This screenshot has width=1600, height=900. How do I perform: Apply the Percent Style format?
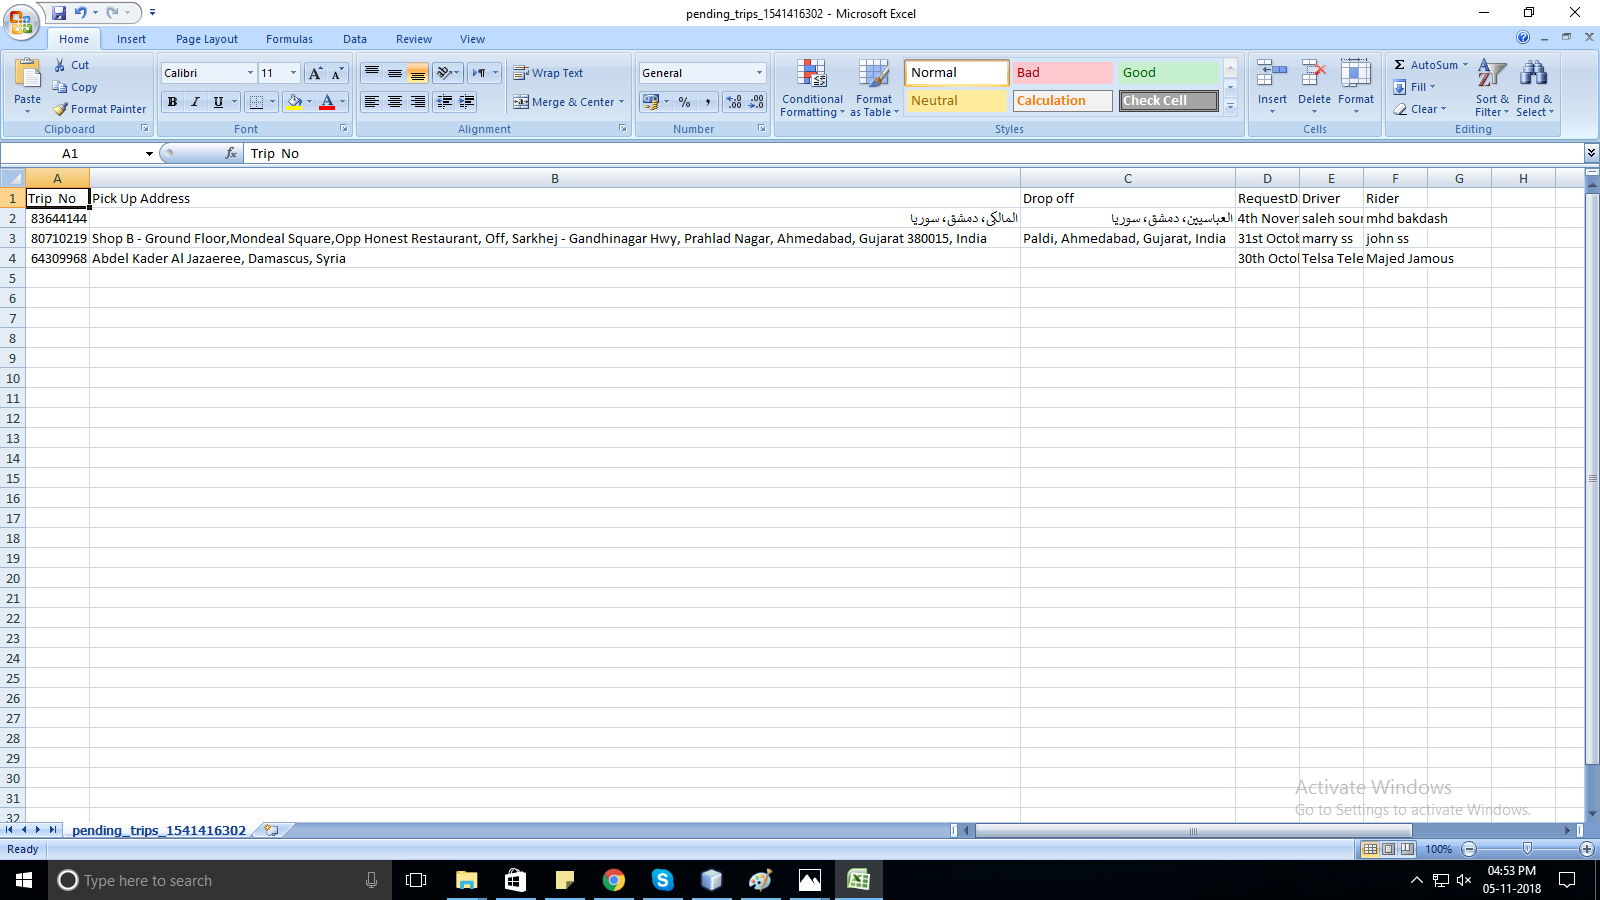pyautogui.click(x=685, y=102)
